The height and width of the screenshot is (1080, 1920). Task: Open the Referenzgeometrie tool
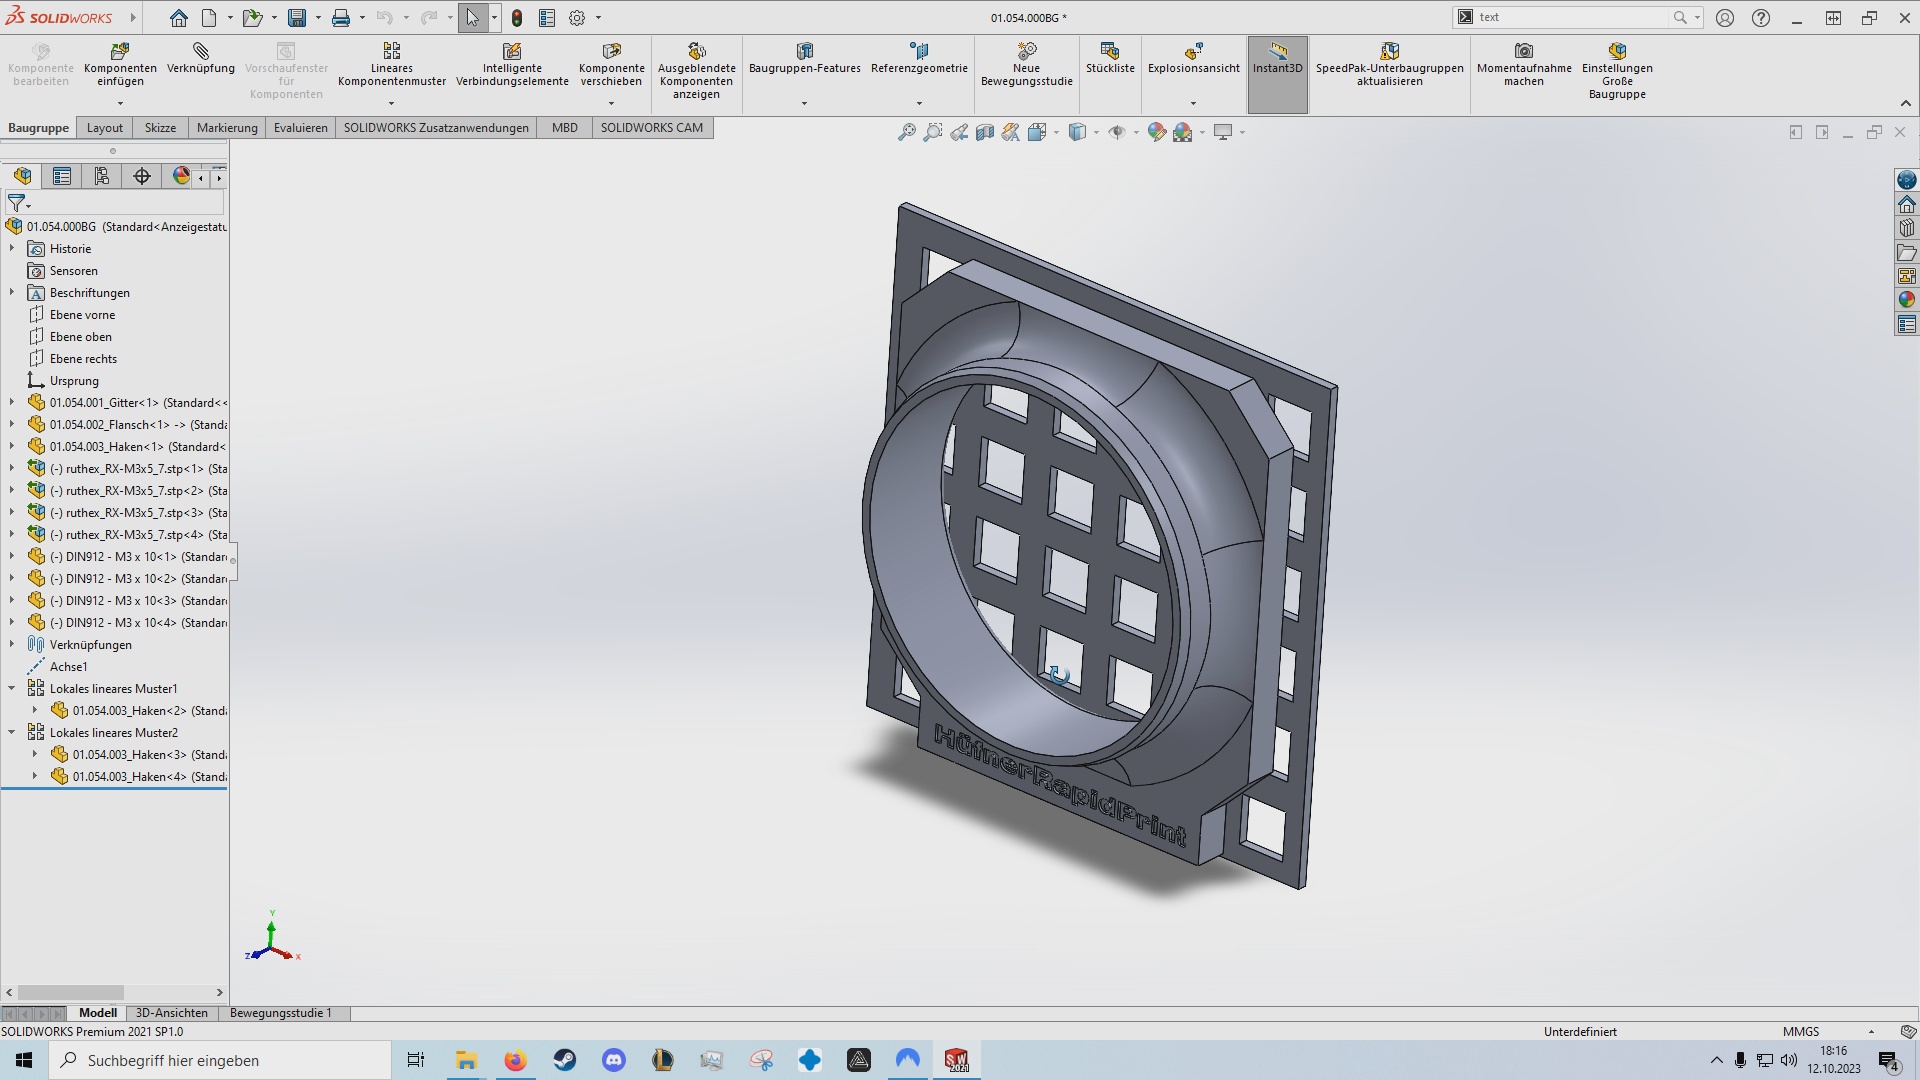pyautogui.click(x=918, y=51)
